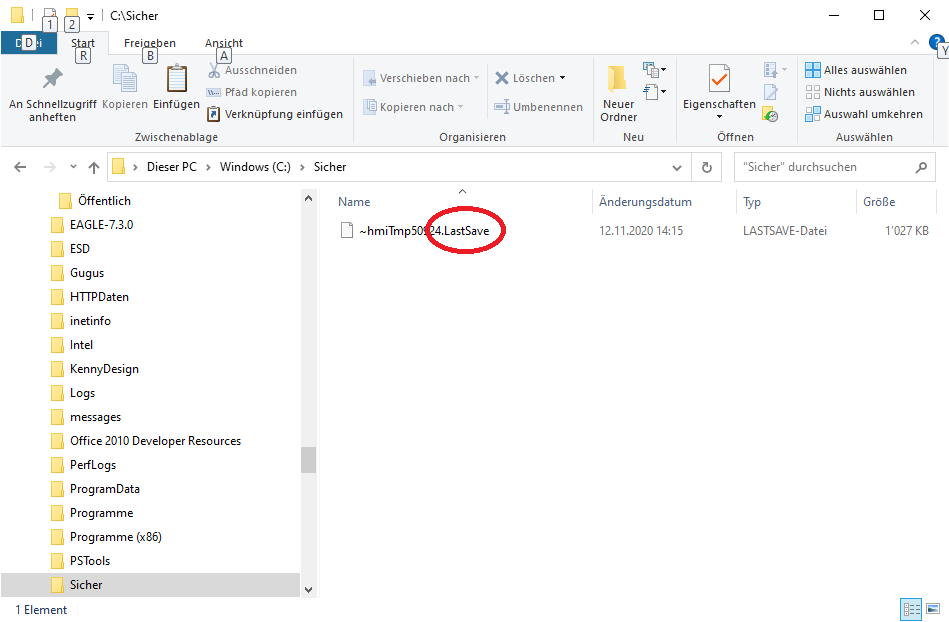
Task: Open the KennyDesign folder in tree
Action: [104, 369]
